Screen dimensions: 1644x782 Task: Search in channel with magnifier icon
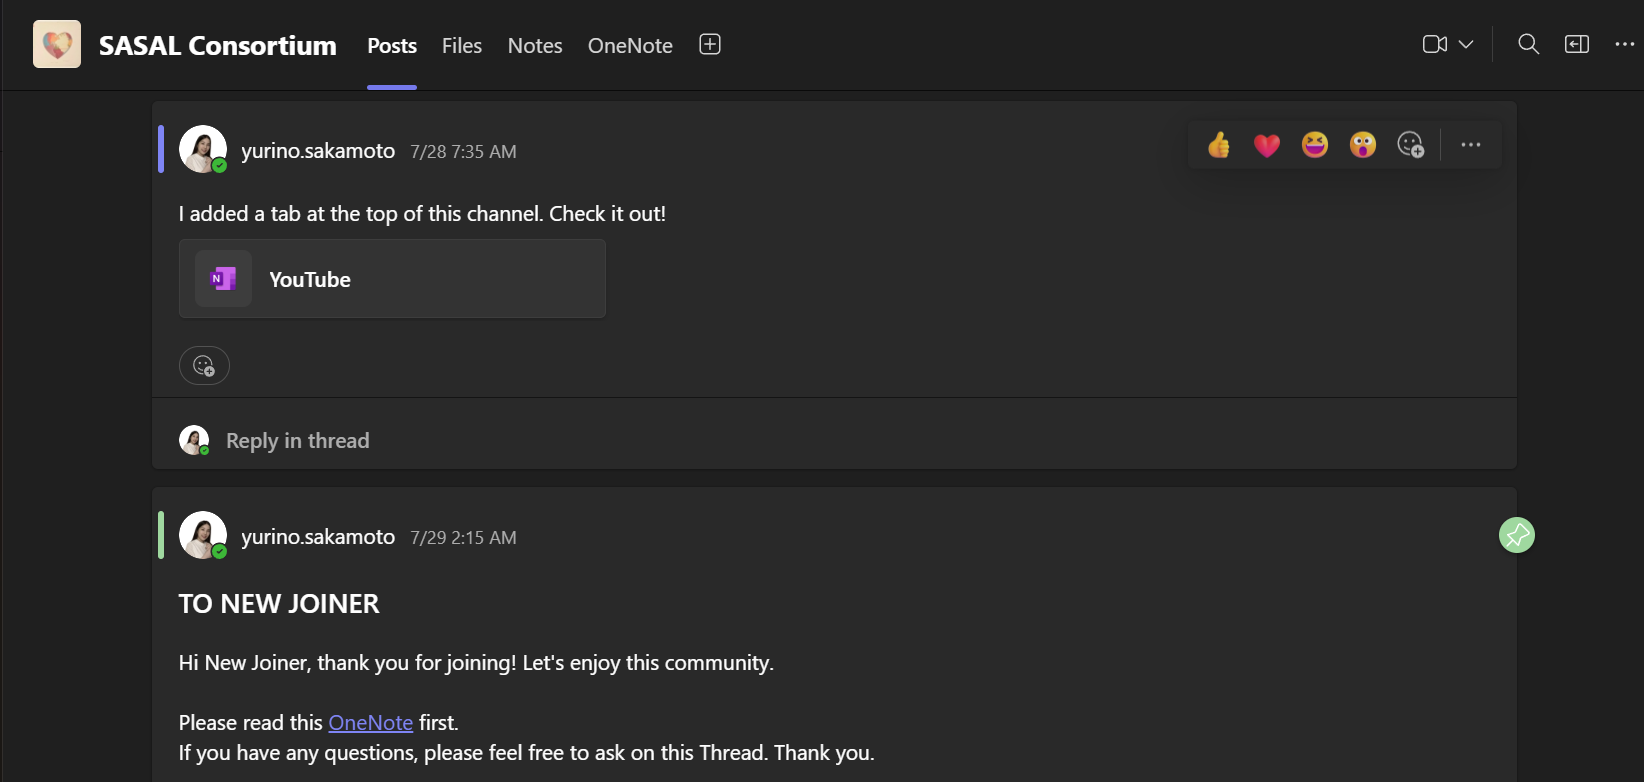pyautogui.click(x=1528, y=45)
